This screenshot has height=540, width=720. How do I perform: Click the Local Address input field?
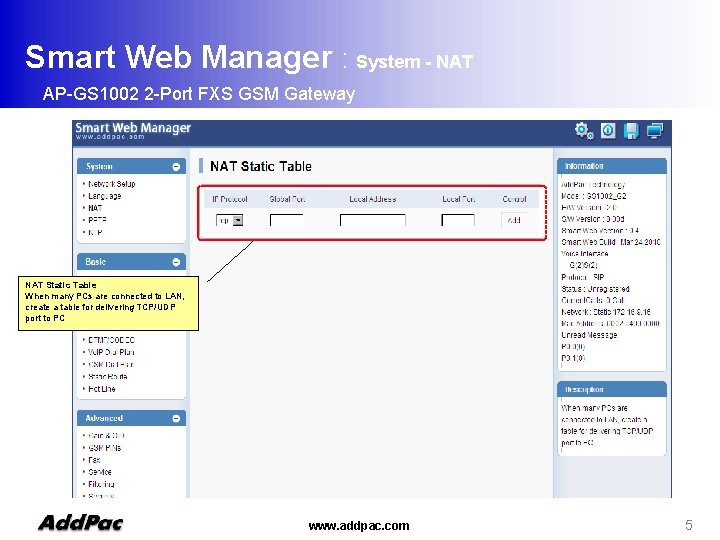click(x=372, y=220)
